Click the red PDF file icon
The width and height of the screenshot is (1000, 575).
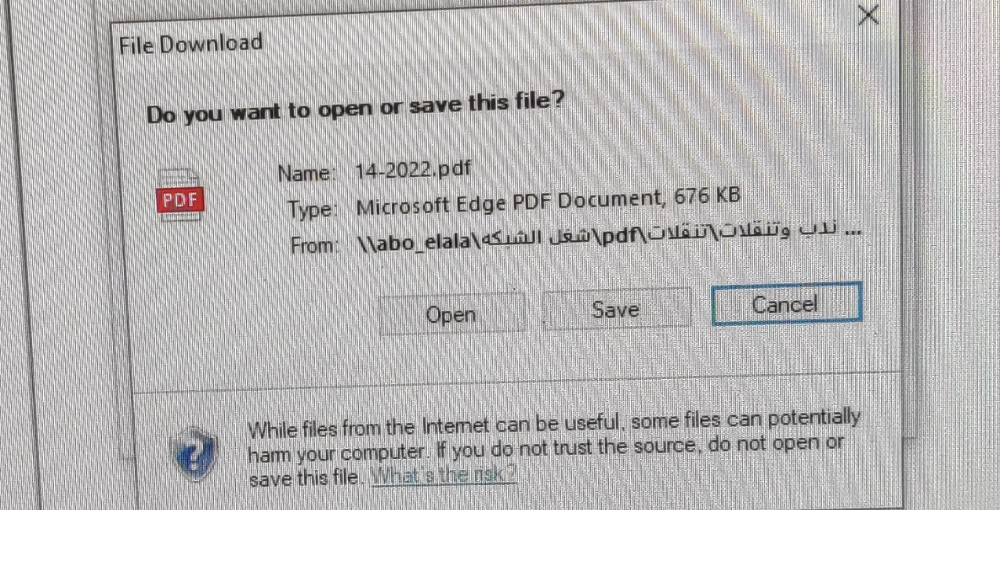[x=180, y=196]
